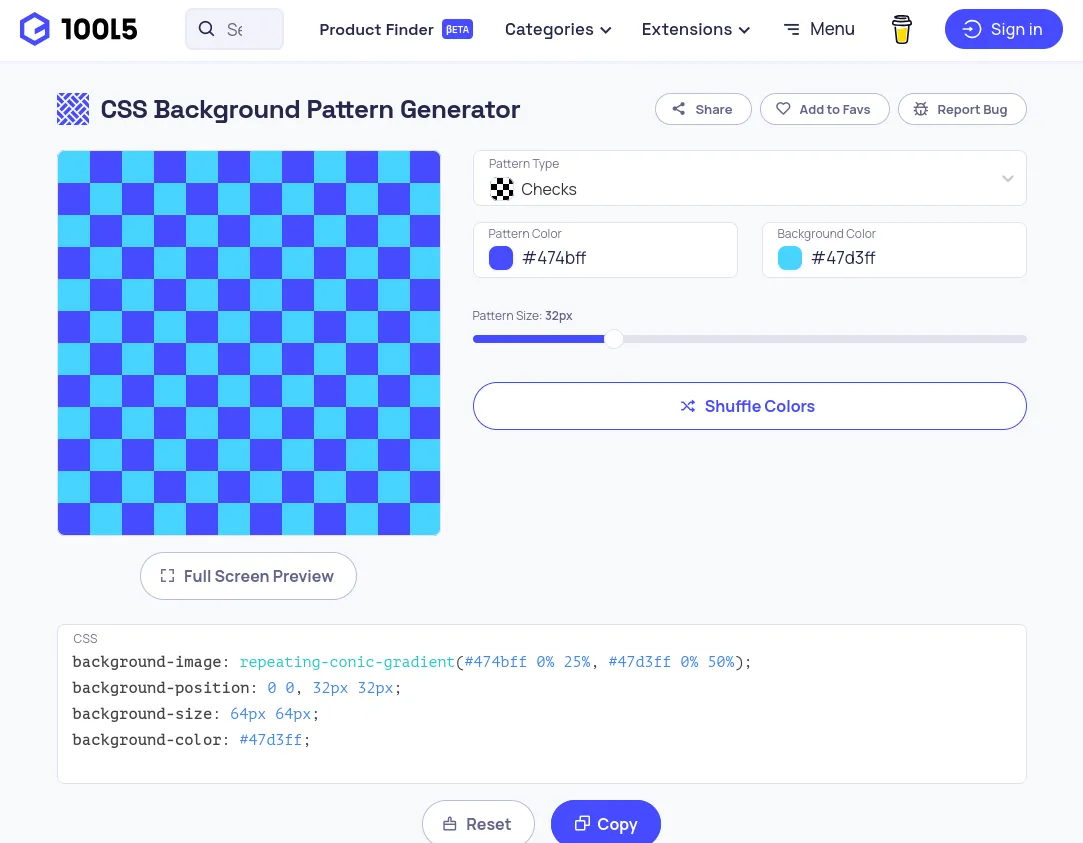Click the Share button

(703, 109)
